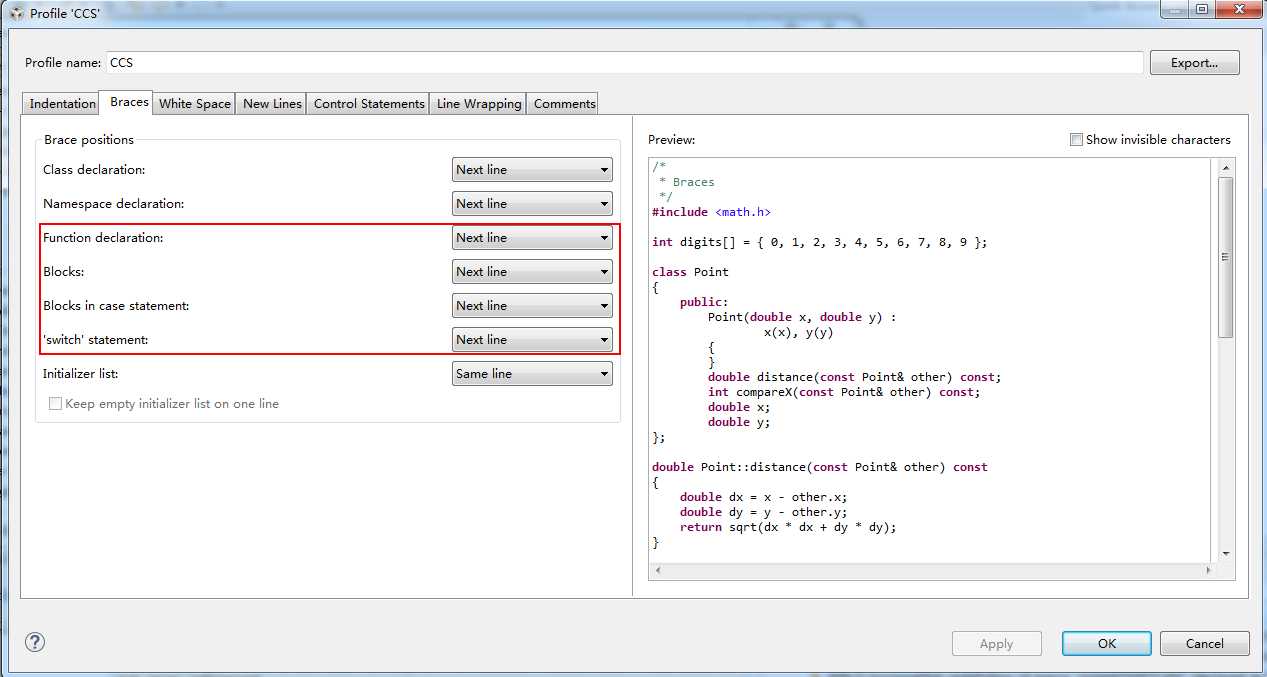Image resolution: width=1267 pixels, height=677 pixels.
Task: Open Blocks in case statement dropdown
Action: 532,306
